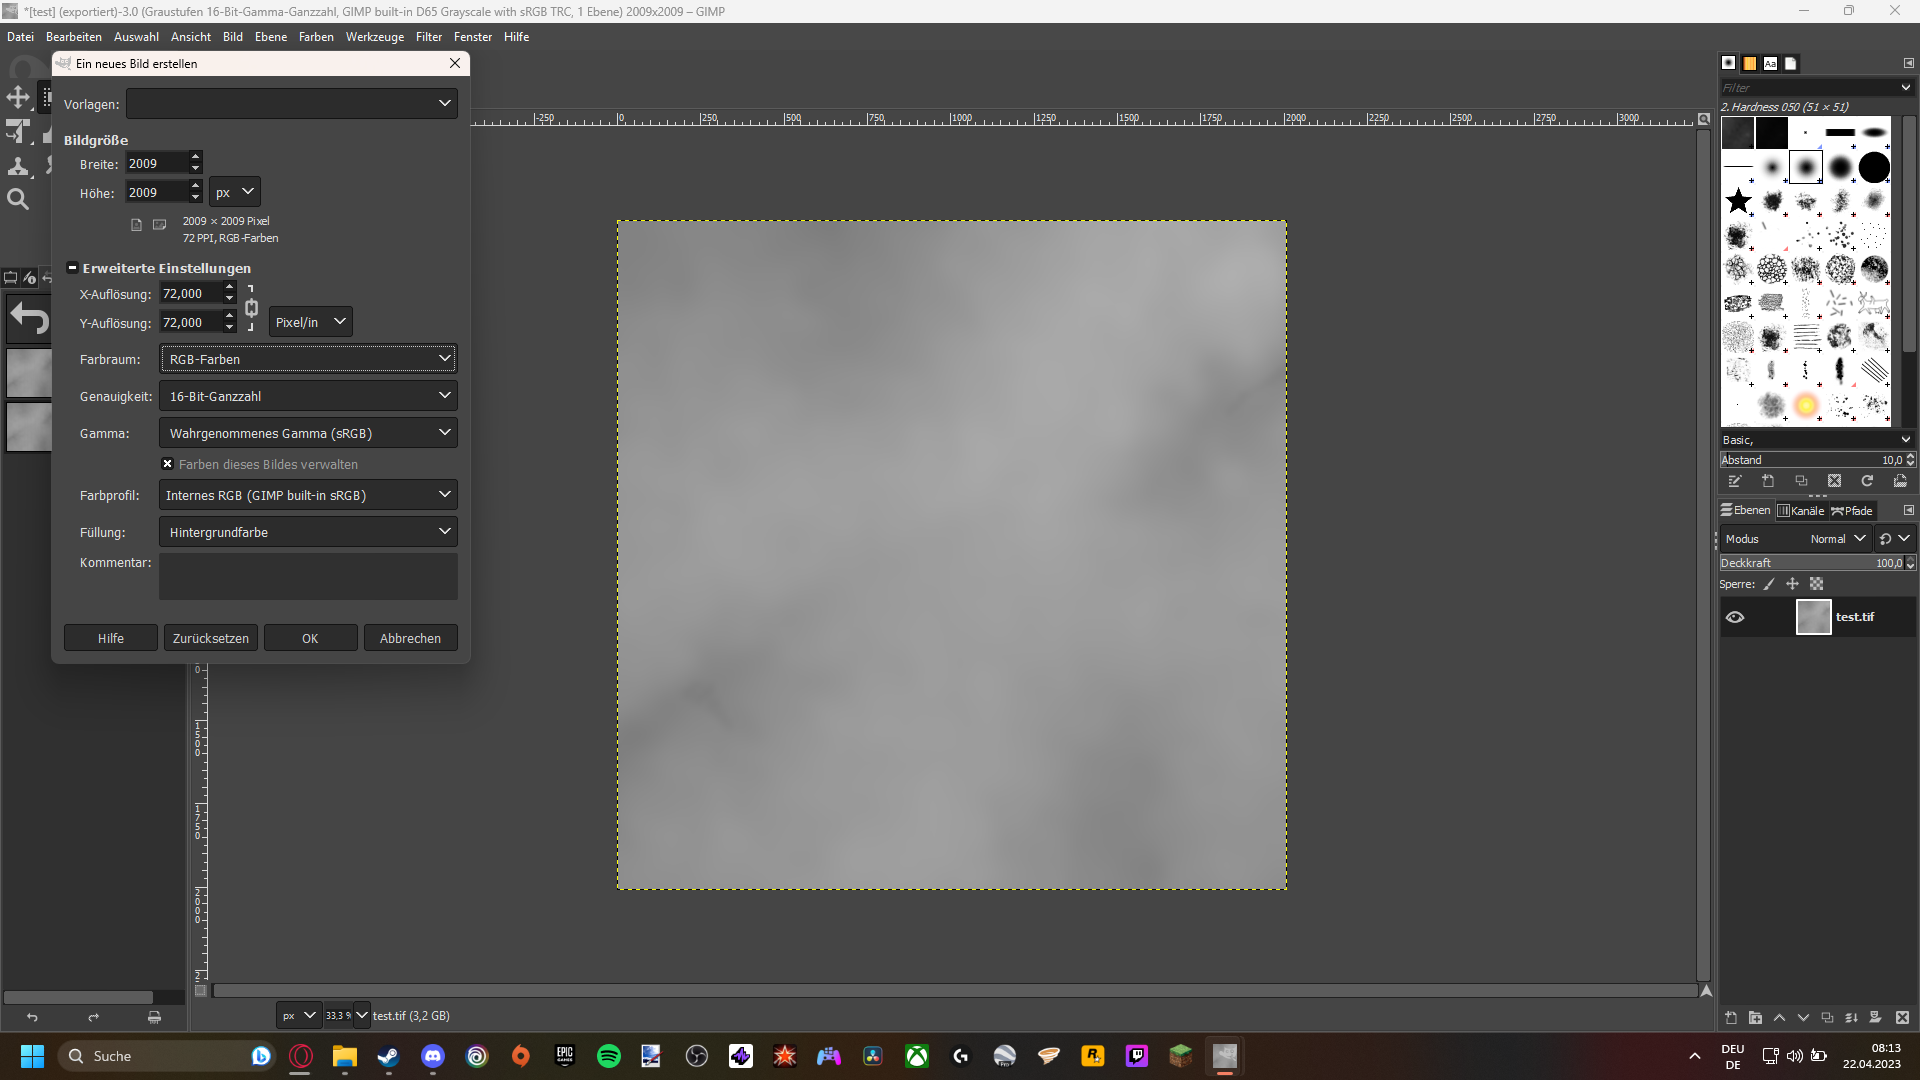Open the Filter menu
This screenshot has height=1080, width=1920.
point(428,37)
